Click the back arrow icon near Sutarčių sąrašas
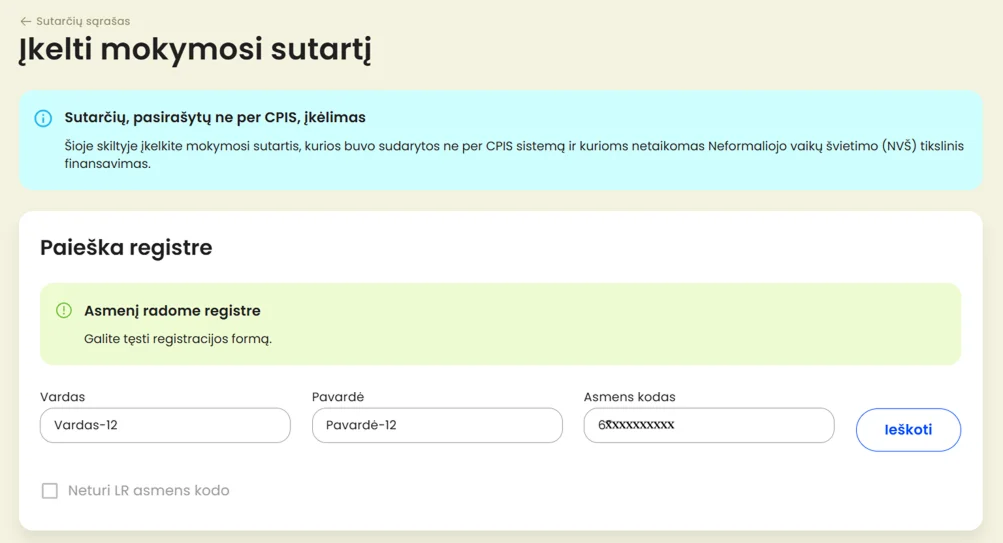 (x=26, y=21)
